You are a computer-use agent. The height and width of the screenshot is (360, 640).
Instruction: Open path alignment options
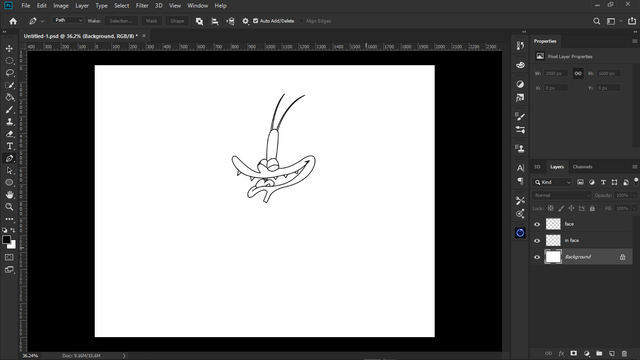[215, 21]
